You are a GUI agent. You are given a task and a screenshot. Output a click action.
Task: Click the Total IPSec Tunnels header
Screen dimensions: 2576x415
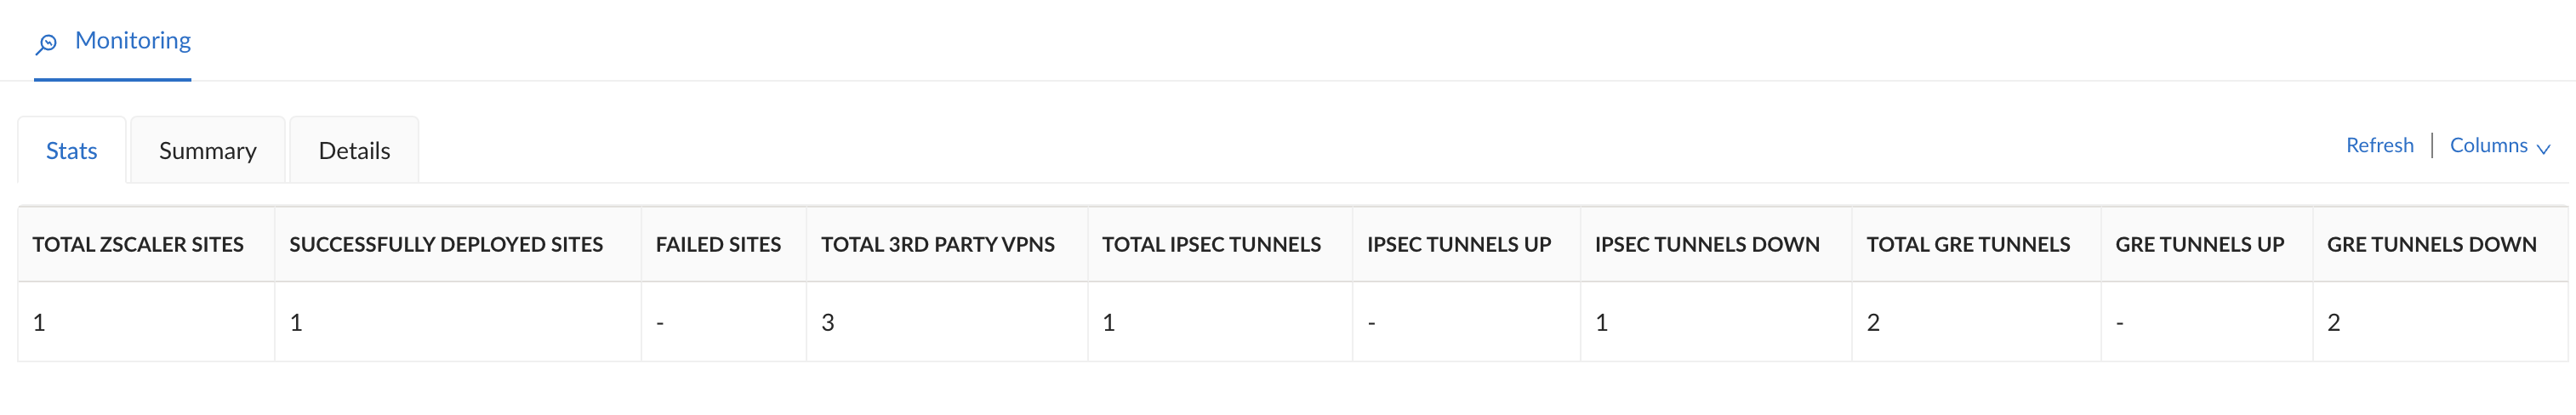click(x=1211, y=245)
